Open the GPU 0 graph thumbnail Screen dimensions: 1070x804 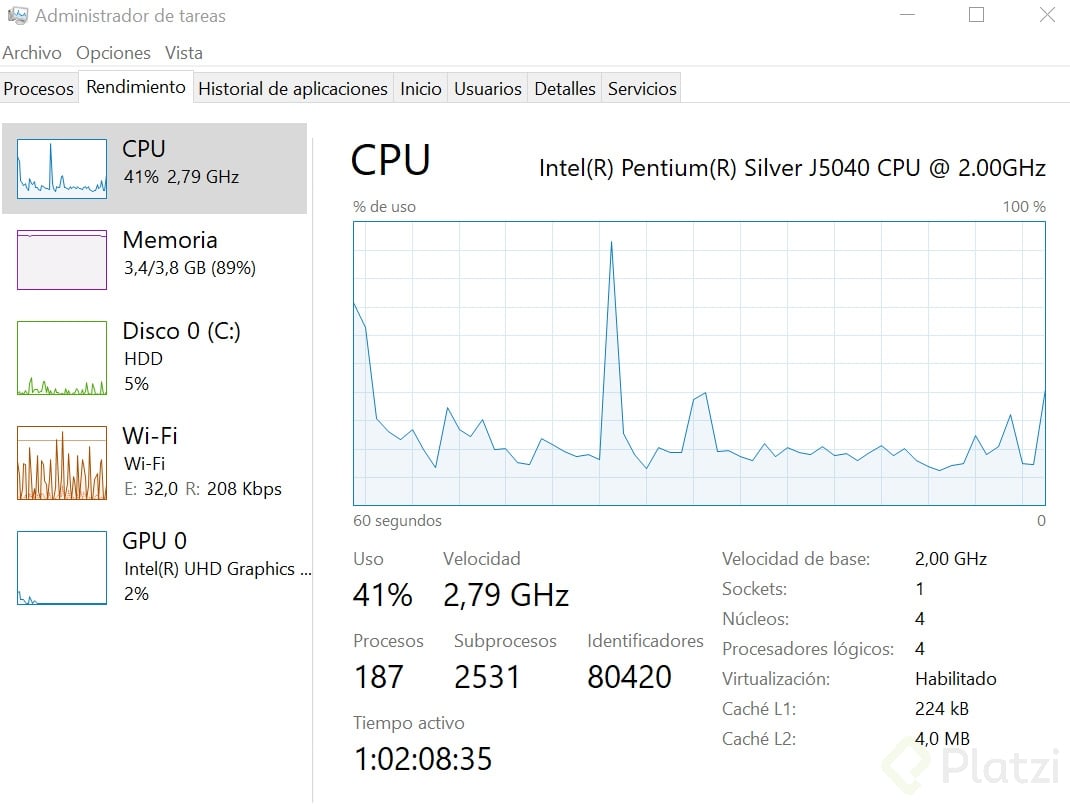pos(61,568)
